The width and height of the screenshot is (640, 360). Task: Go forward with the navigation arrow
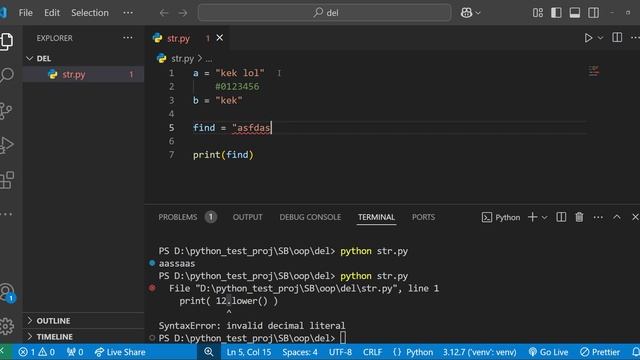coord(183,13)
